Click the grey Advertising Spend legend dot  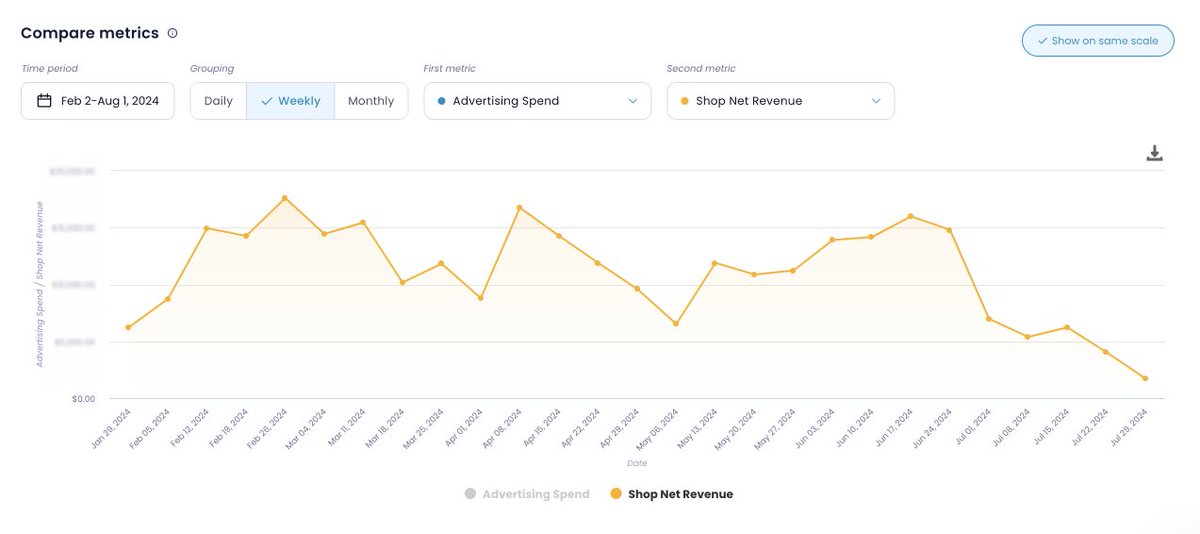(x=470, y=494)
